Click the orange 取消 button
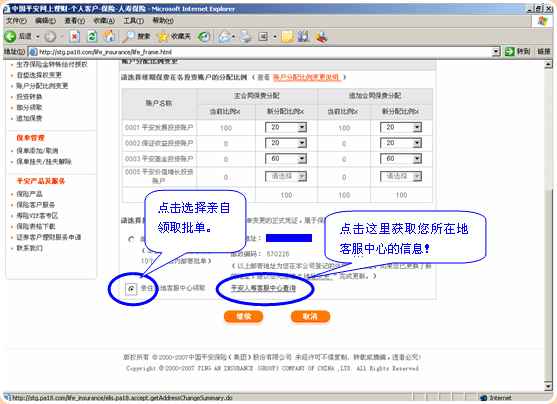 tap(310, 317)
